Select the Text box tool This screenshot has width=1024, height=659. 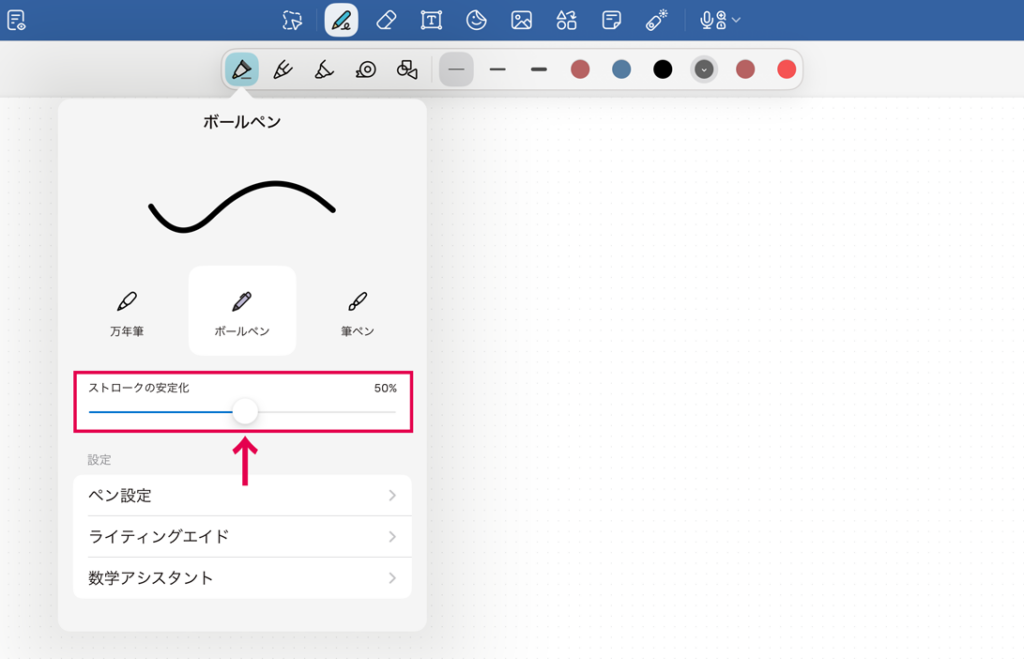pyautogui.click(x=431, y=20)
